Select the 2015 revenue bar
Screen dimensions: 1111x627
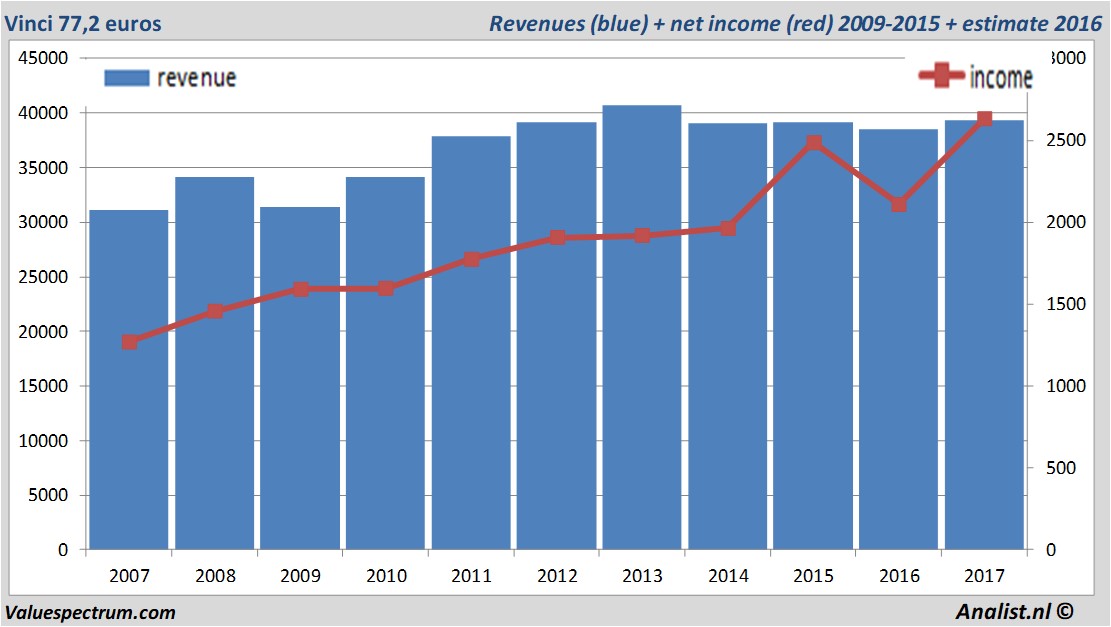pos(813,336)
